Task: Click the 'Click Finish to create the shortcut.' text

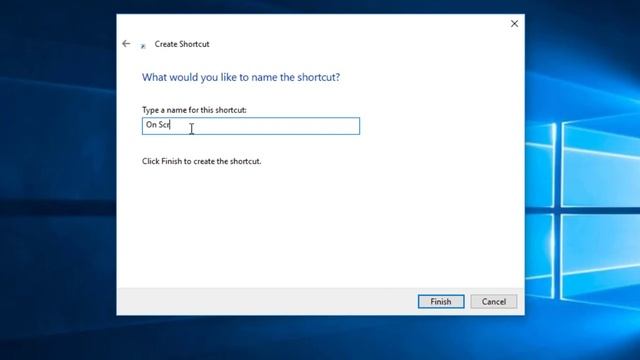Action: point(202,161)
